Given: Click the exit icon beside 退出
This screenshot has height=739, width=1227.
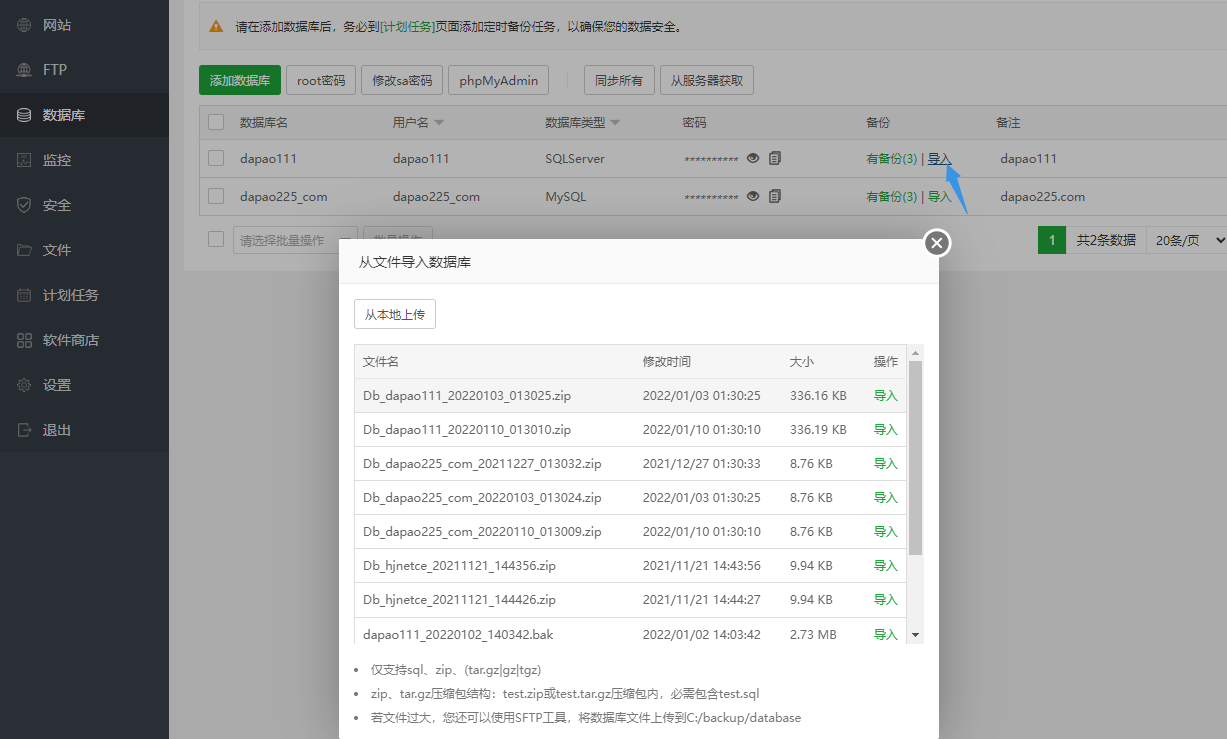Looking at the screenshot, I should click(x=25, y=430).
